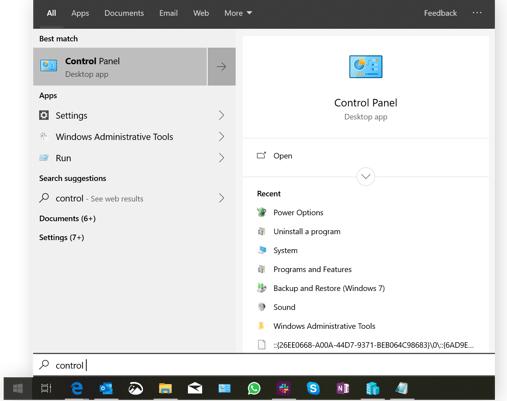Screen dimensions: 507x401
Task: Expand the Run app result chevron
Action: click(x=221, y=158)
